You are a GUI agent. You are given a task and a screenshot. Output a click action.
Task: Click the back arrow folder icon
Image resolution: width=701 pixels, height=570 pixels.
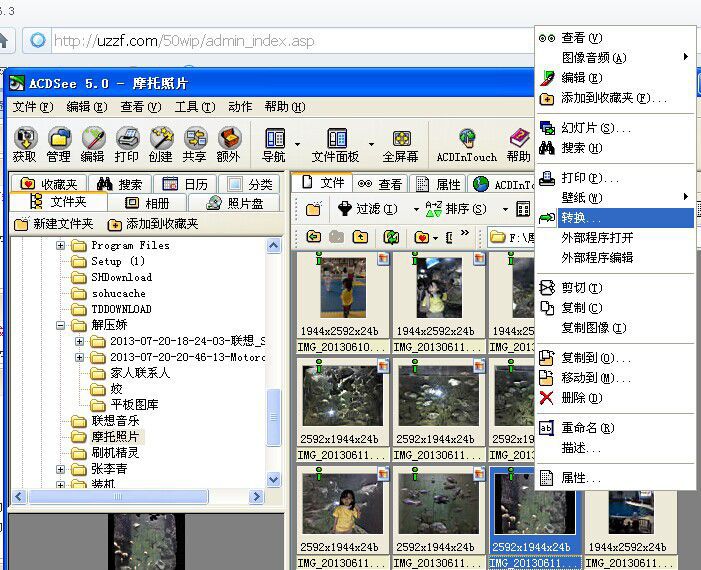point(314,237)
